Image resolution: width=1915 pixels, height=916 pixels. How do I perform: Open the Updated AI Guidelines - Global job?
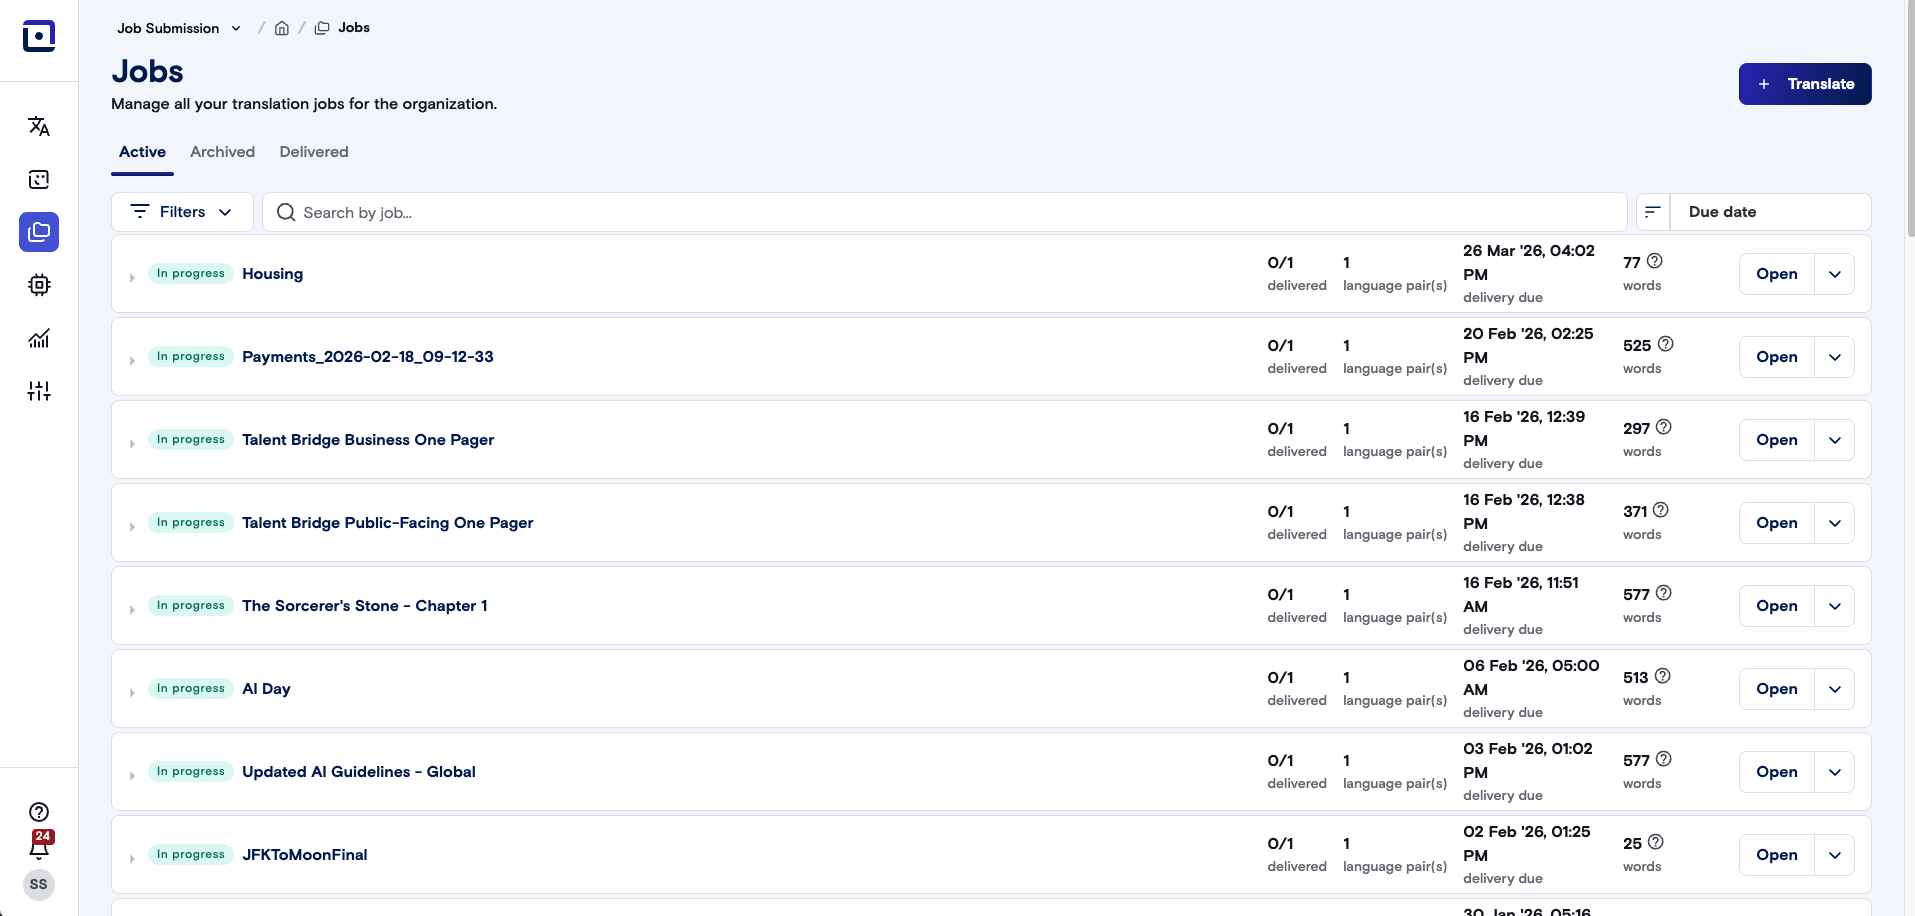(1777, 772)
